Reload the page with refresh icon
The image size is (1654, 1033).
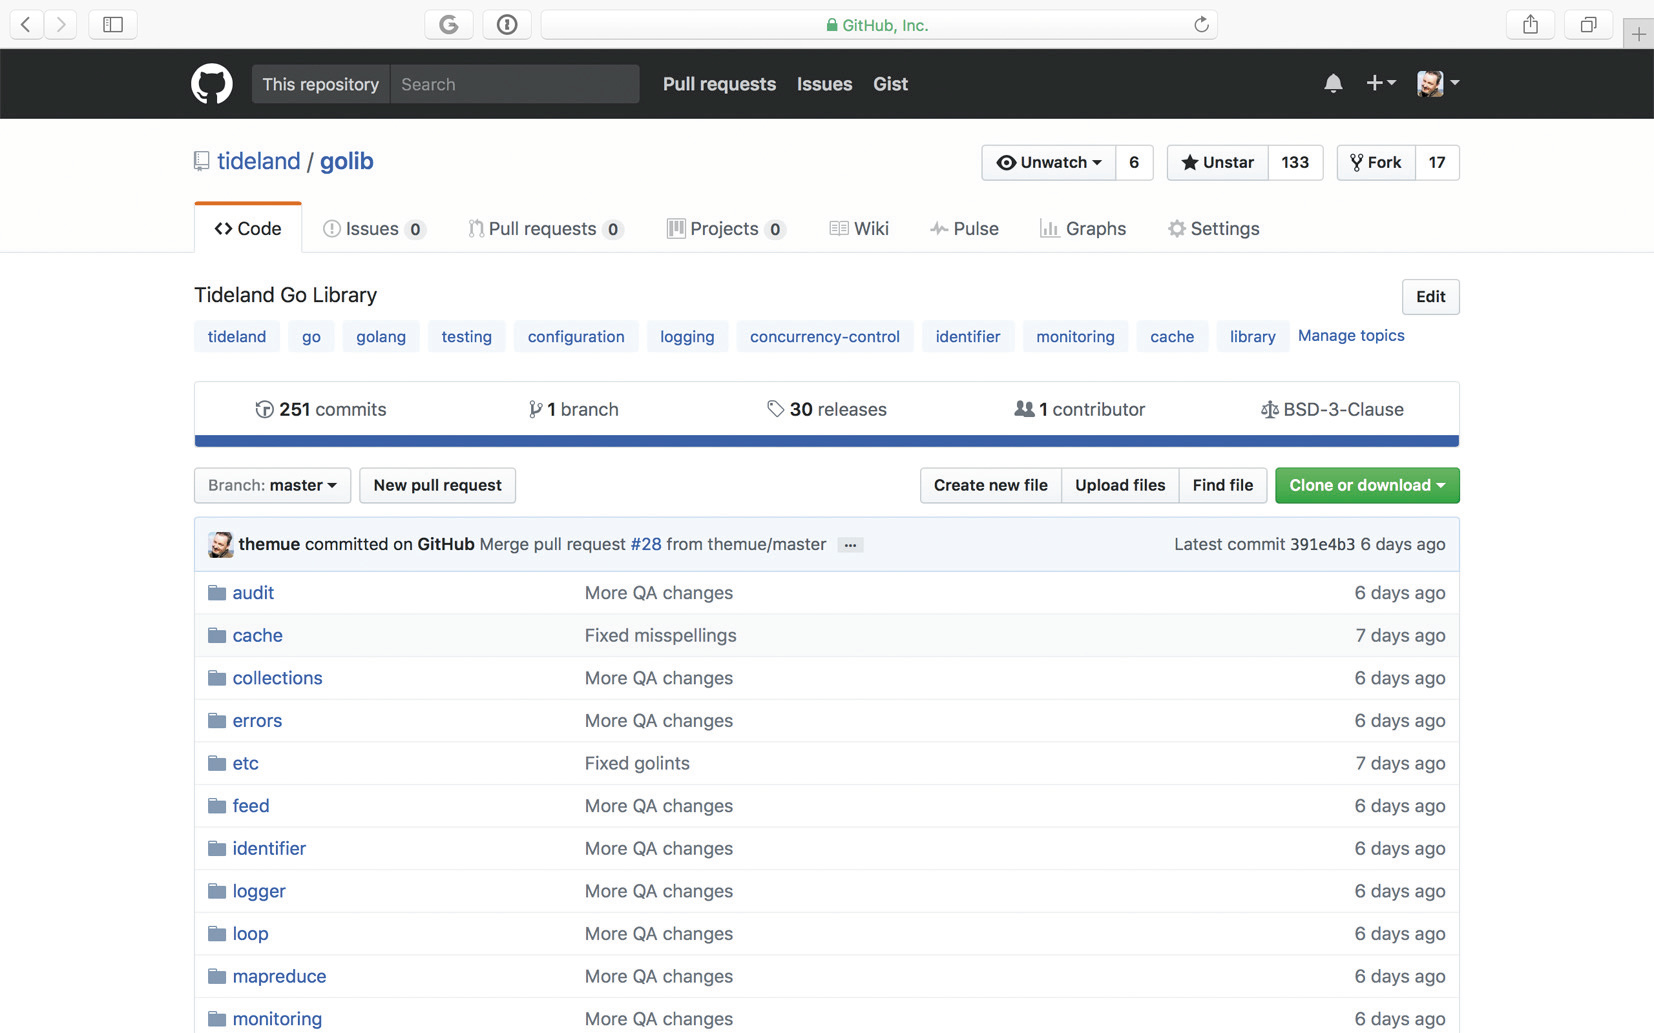pos(1201,25)
